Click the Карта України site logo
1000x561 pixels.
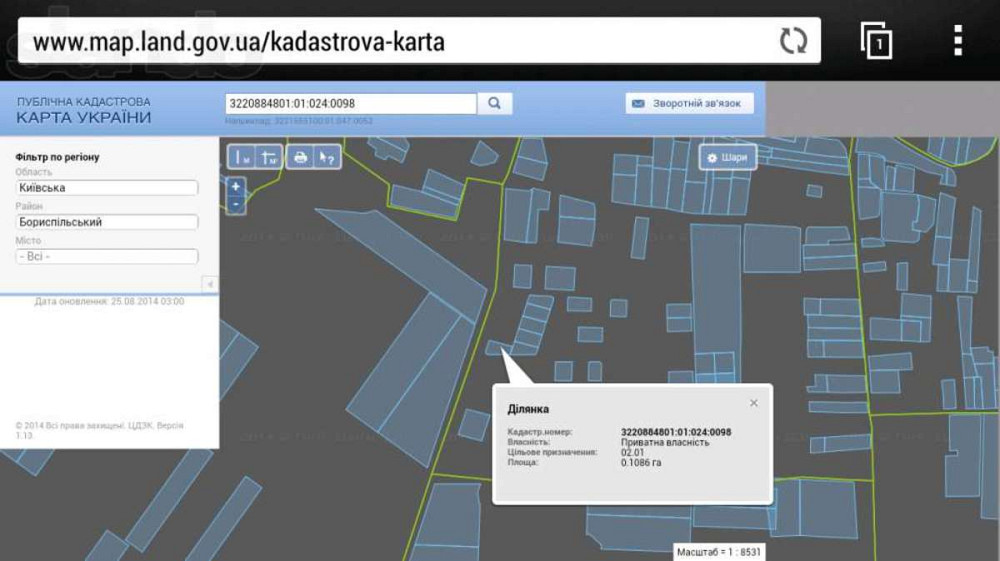pyautogui.click(x=84, y=110)
